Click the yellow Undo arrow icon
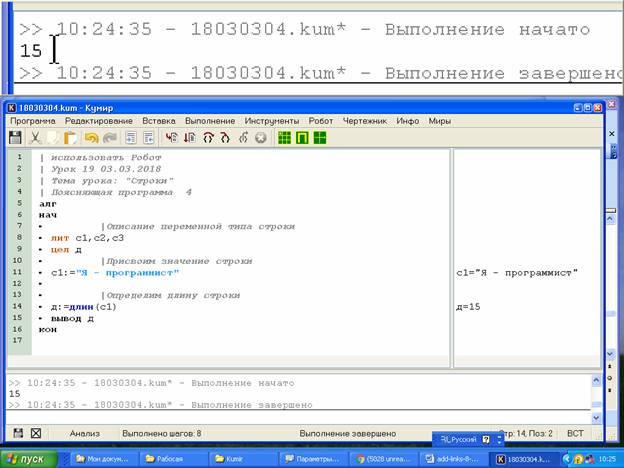The height and width of the screenshot is (468, 624). point(92,138)
